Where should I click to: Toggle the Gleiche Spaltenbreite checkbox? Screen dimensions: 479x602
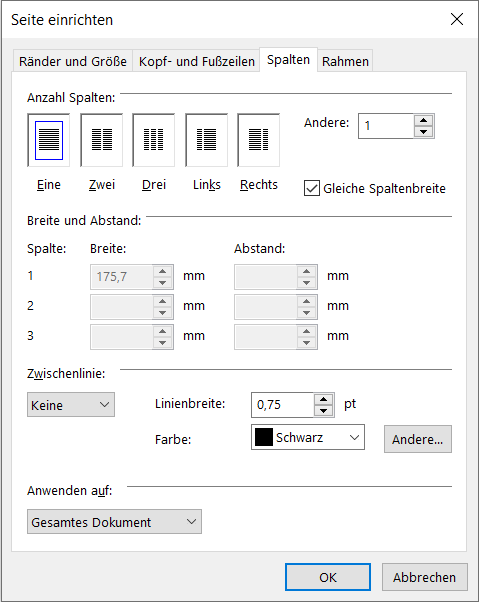click(312, 189)
